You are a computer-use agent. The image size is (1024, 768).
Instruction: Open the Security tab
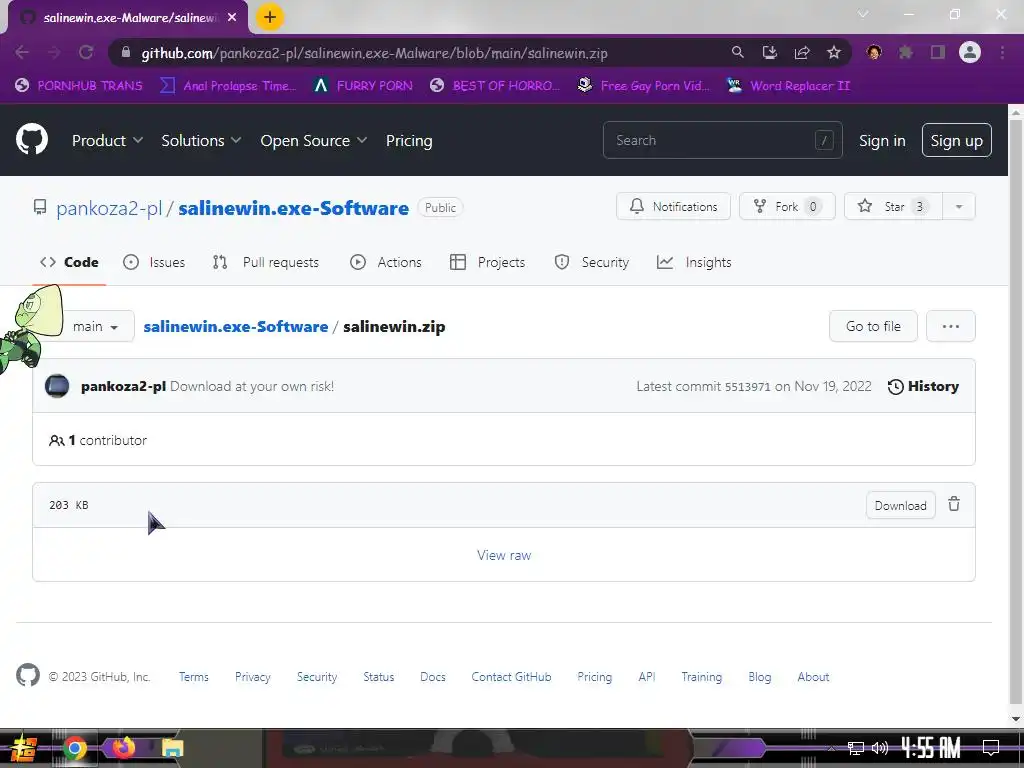pos(591,262)
